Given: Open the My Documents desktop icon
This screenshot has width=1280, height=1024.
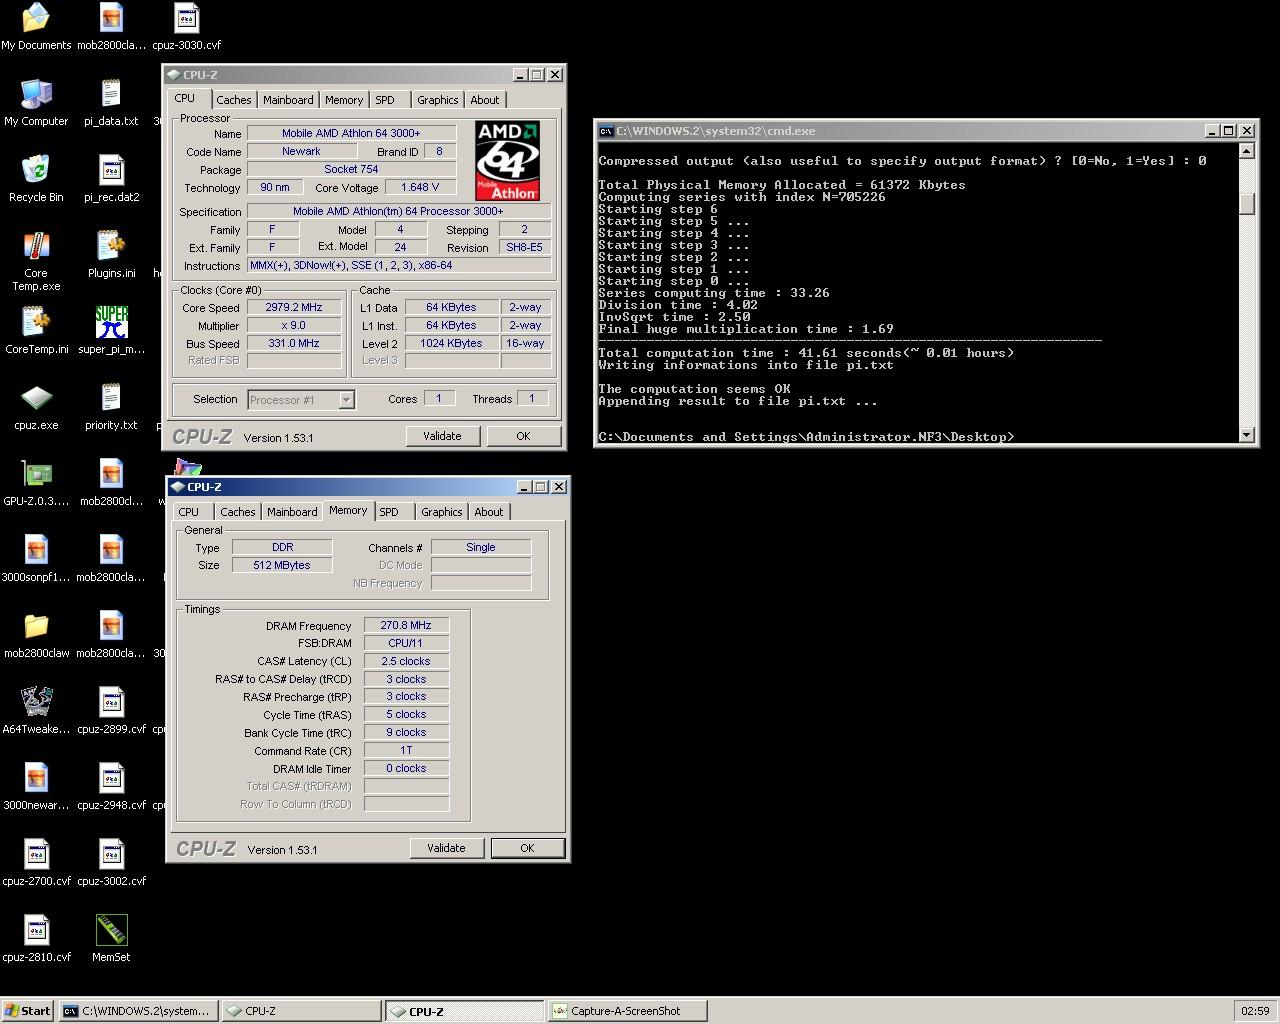Looking at the screenshot, I should coord(36,26).
